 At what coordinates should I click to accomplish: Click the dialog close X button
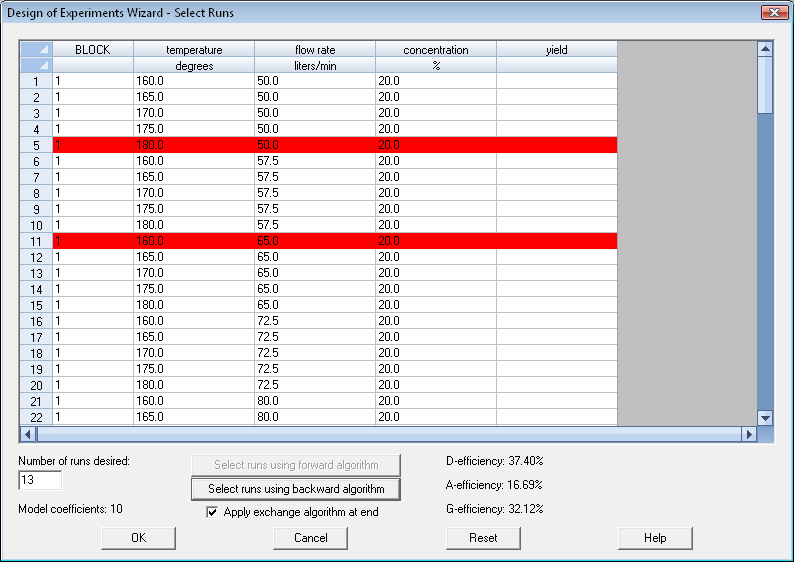tap(773, 12)
